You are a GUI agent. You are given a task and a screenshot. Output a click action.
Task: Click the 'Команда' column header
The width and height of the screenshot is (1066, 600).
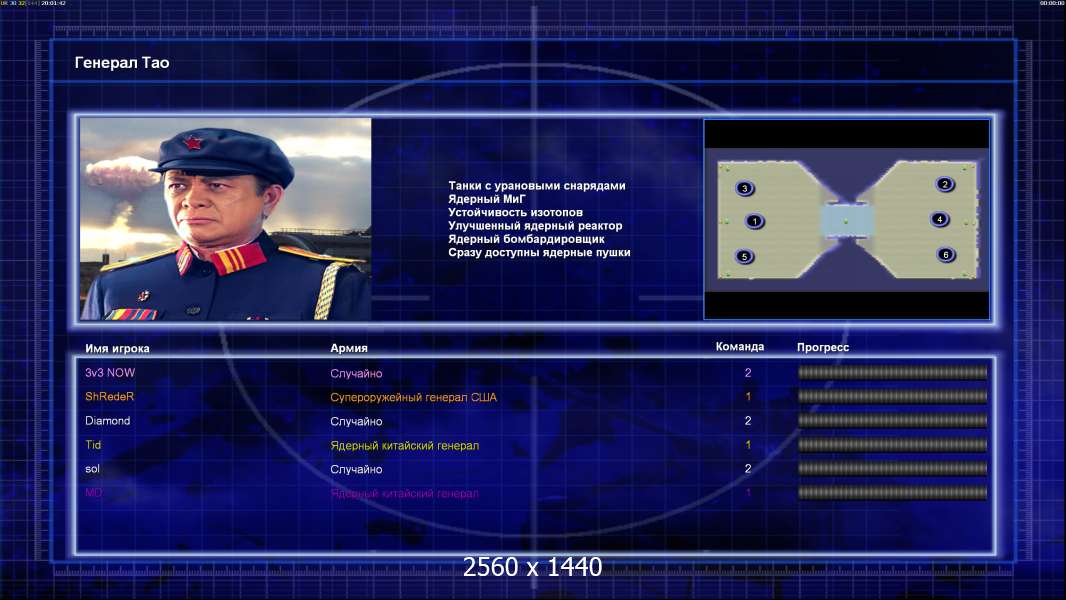click(x=740, y=347)
